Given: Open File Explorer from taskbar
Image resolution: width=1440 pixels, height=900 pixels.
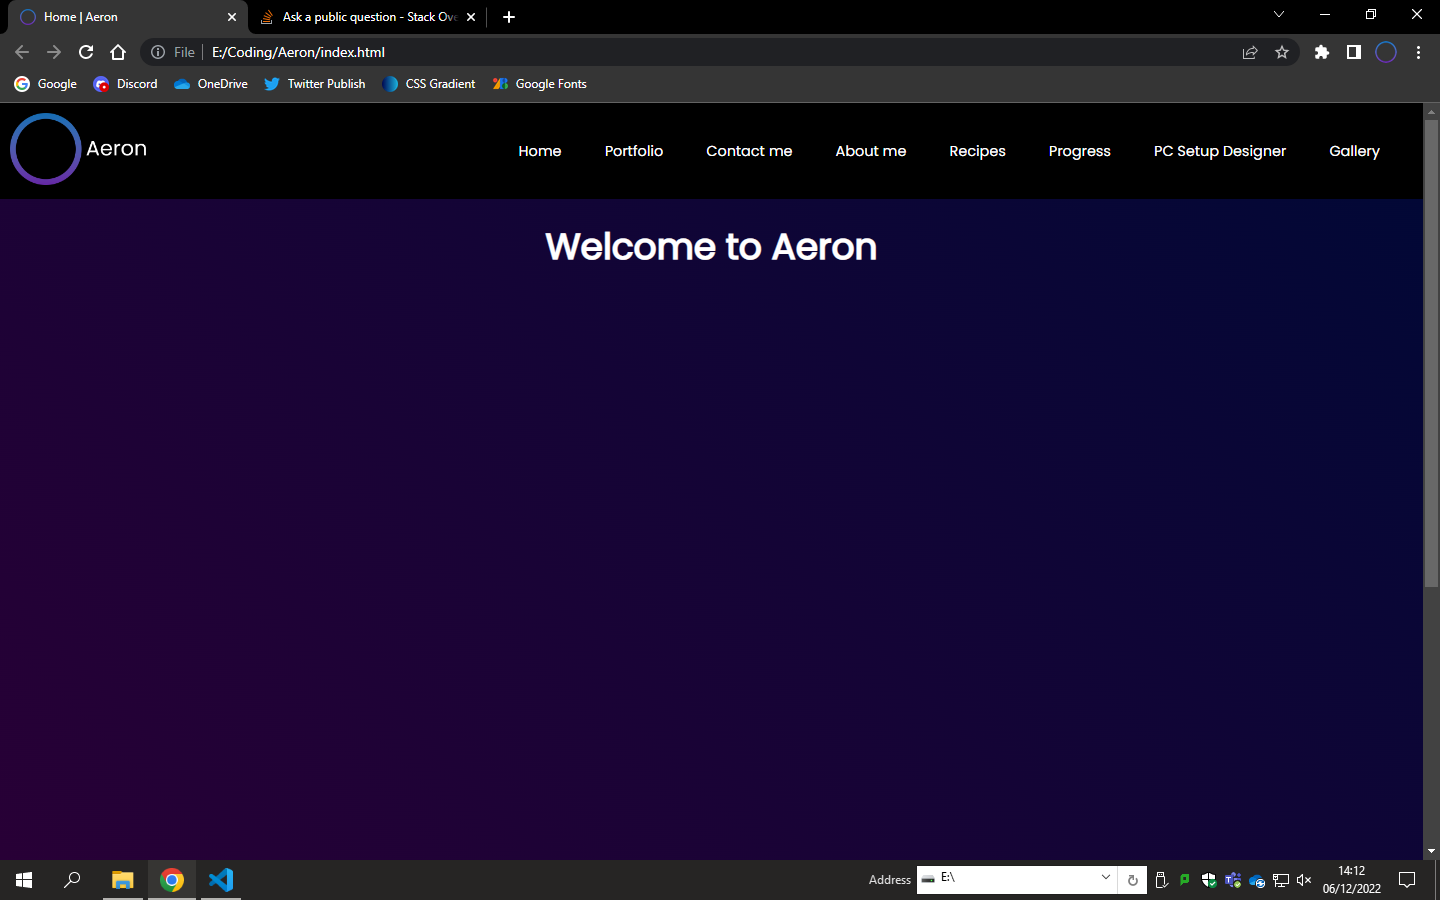Looking at the screenshot, I should click(x=122, y=880).
